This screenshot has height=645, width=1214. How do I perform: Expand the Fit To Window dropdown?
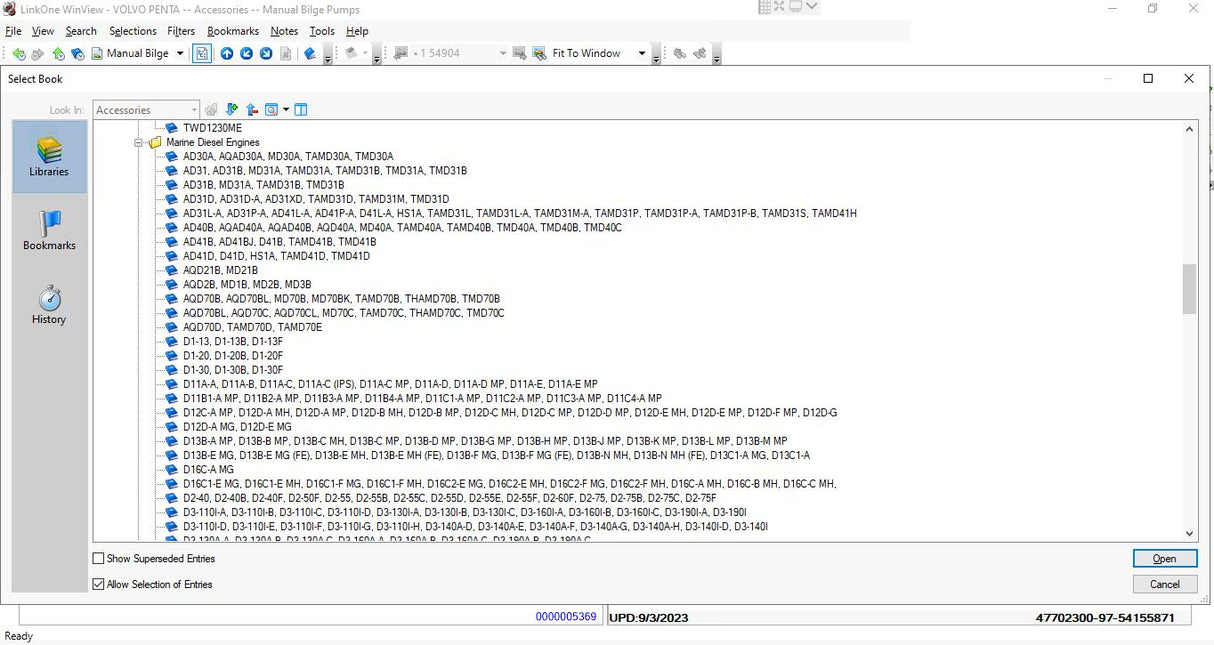(642, 54)
